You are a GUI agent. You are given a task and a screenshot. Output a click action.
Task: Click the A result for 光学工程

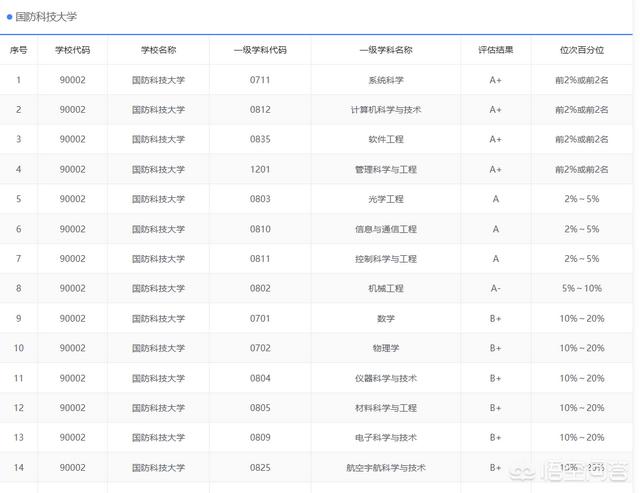(x=496, y=199)
